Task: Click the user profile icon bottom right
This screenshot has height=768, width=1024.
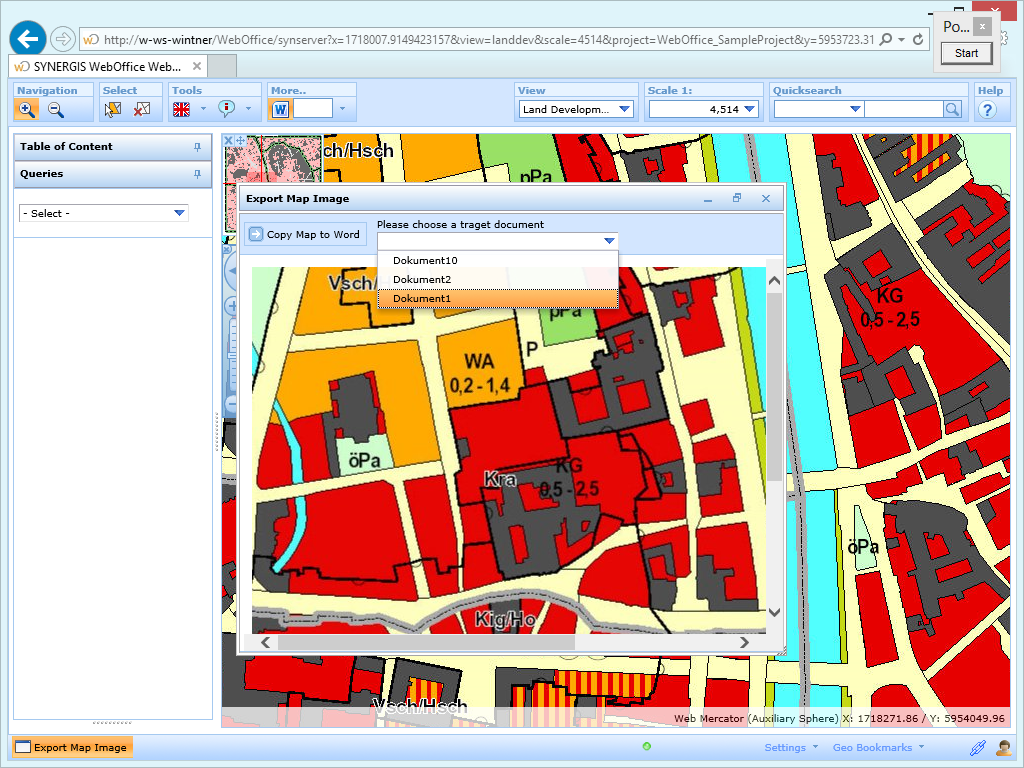Action: [1003, 747]
